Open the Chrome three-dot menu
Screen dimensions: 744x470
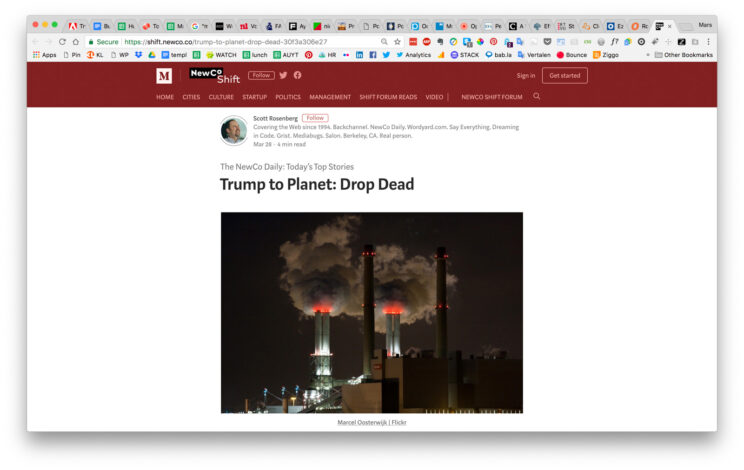709,42
